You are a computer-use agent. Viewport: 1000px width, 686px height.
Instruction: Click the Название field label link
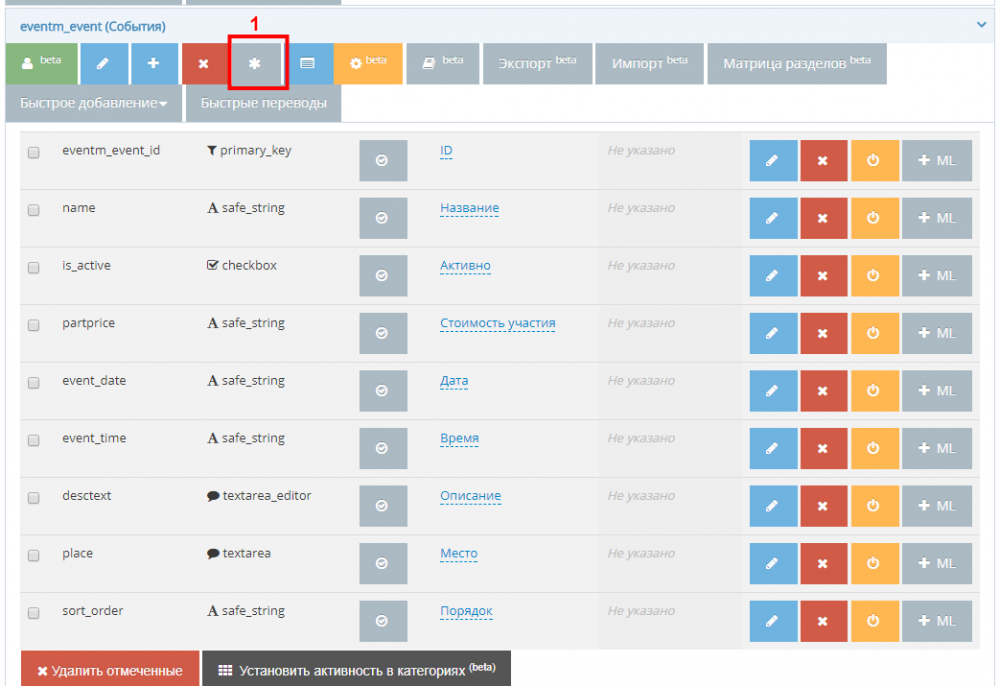(469, 208)
